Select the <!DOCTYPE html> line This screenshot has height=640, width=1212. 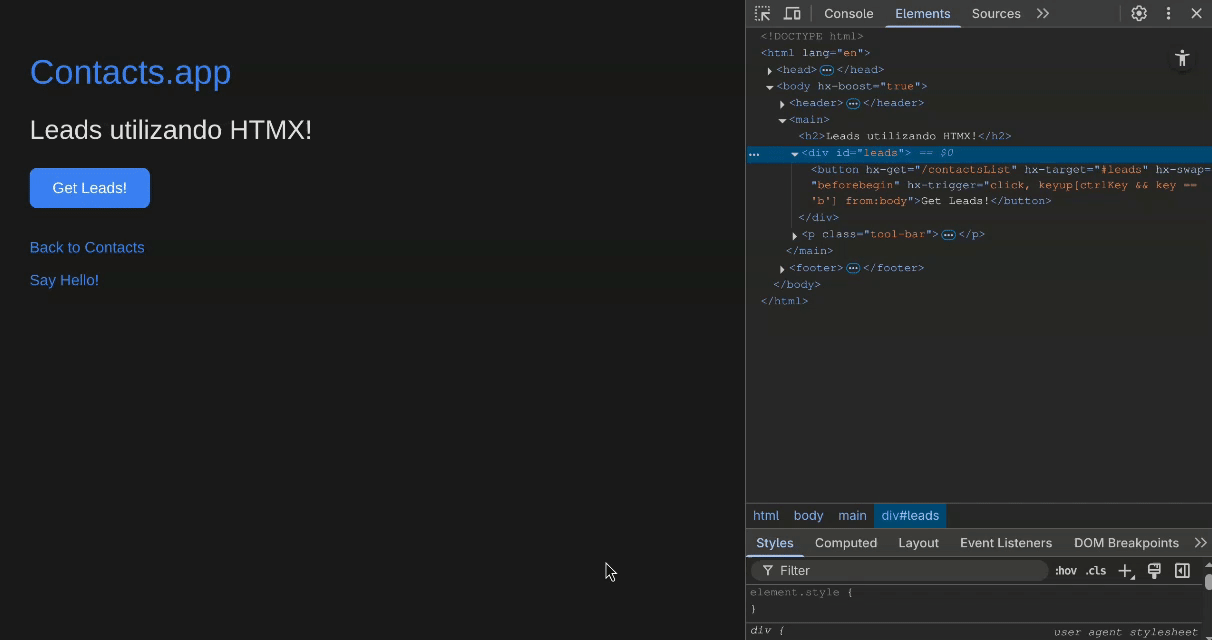coord(812,37)
